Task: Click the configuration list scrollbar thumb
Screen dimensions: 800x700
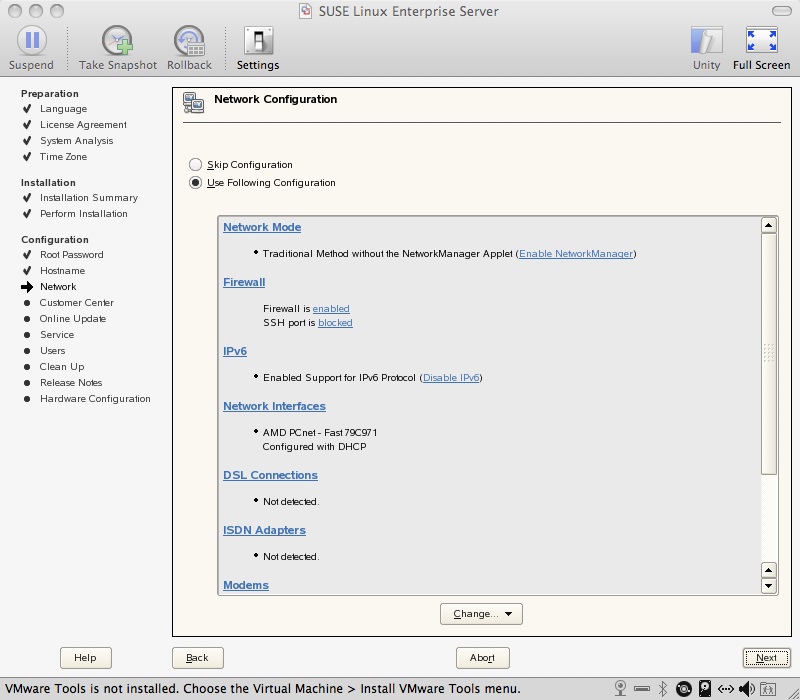Action: [x=768, y=353]
